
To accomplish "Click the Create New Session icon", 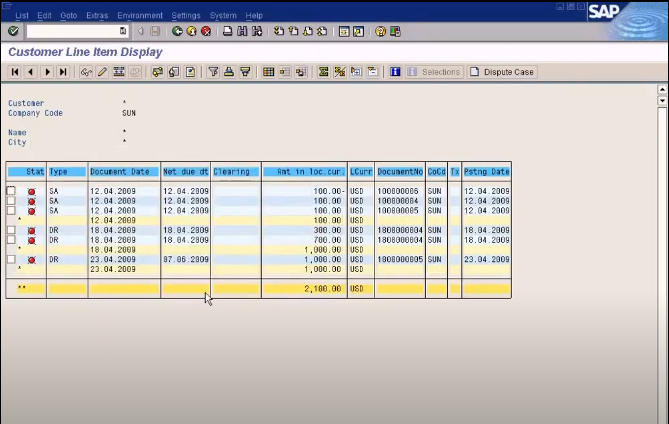I will 344,31.
